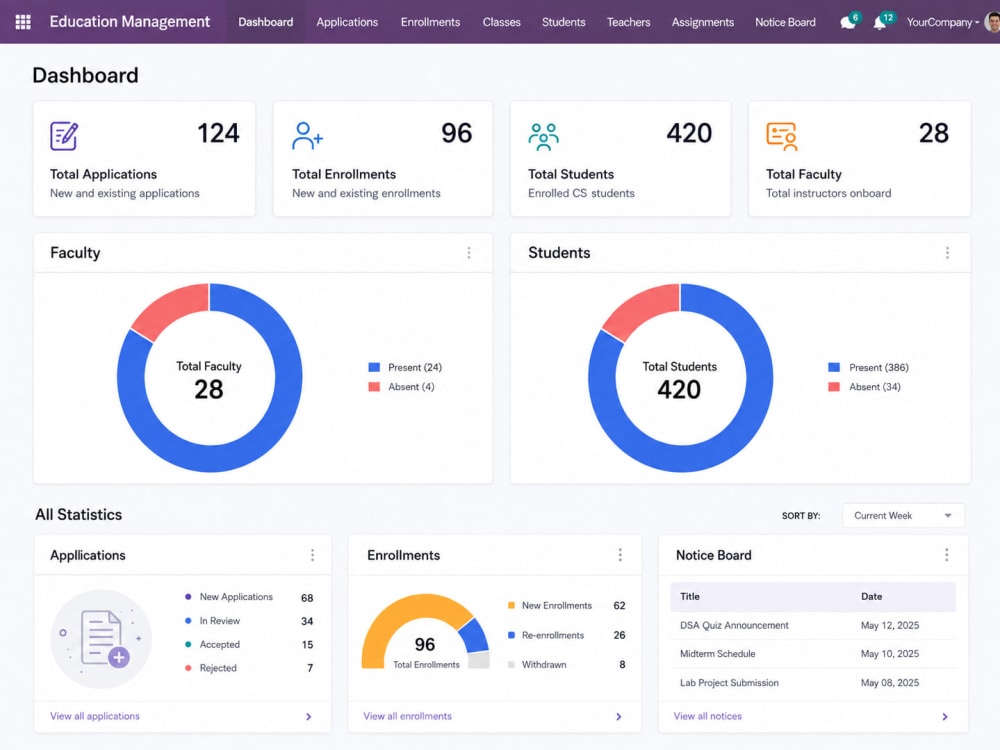1000x750 pixels.
Task: Click the Total Students card value 420
Action: (689, 133)
